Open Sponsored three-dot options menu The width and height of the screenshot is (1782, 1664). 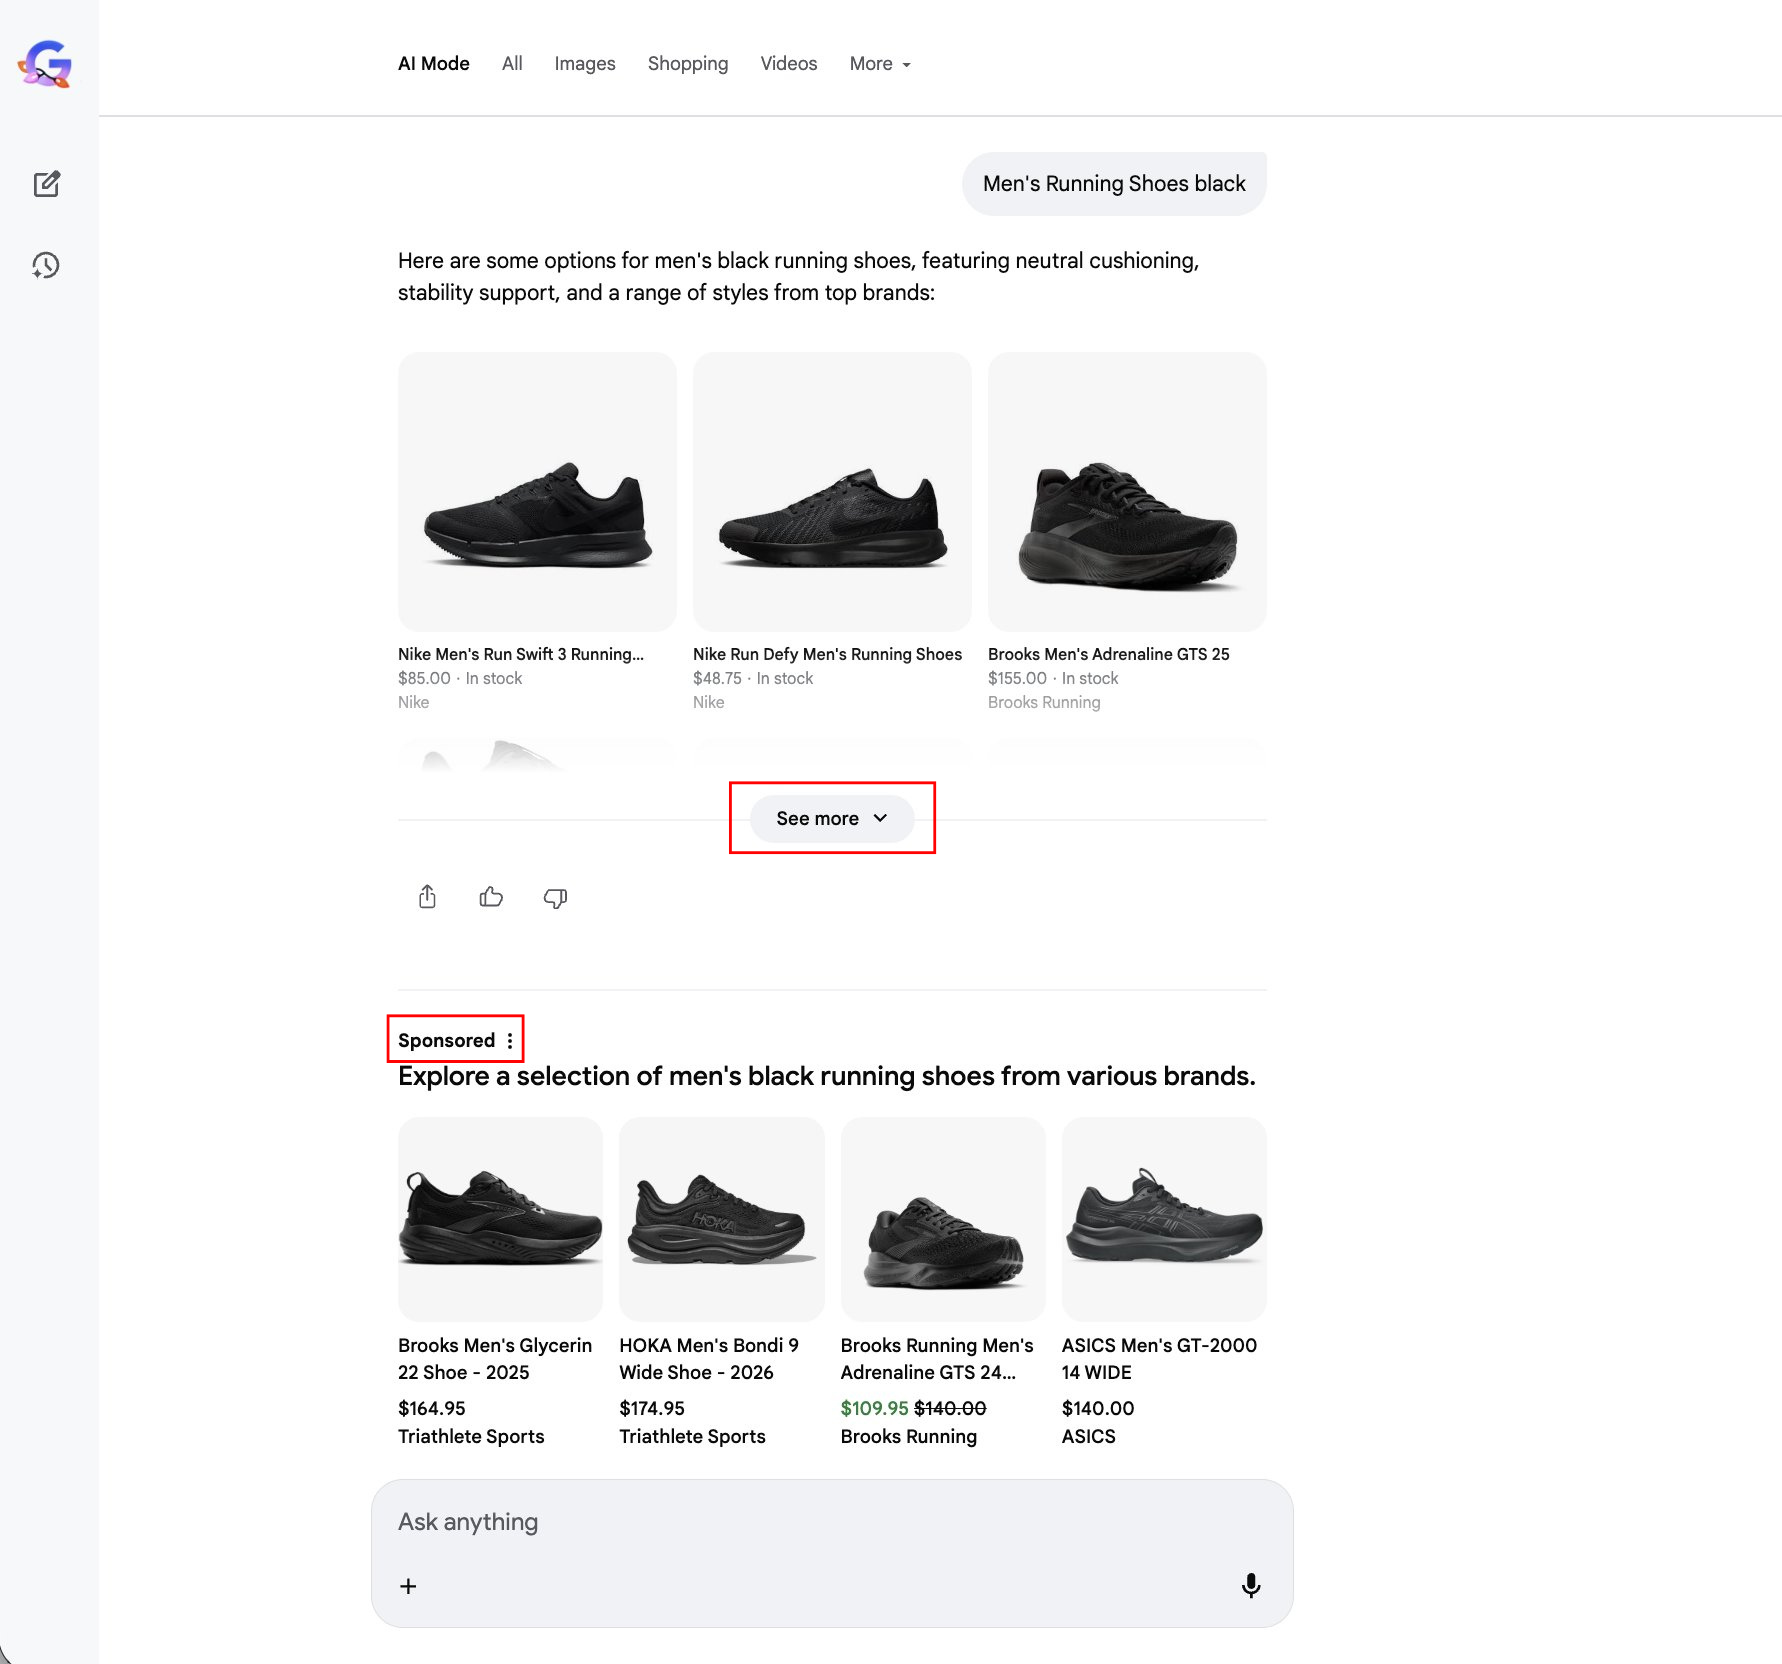(x=510, y=1040)
